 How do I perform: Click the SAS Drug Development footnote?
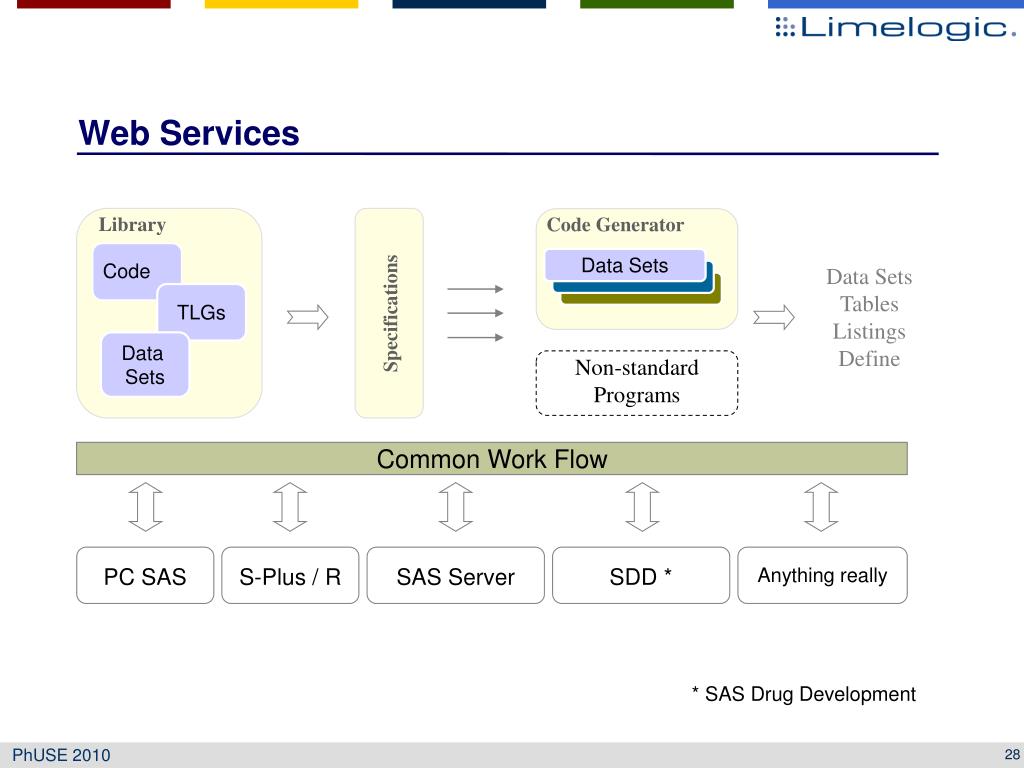pyautogui.click(x=804, y=694)
